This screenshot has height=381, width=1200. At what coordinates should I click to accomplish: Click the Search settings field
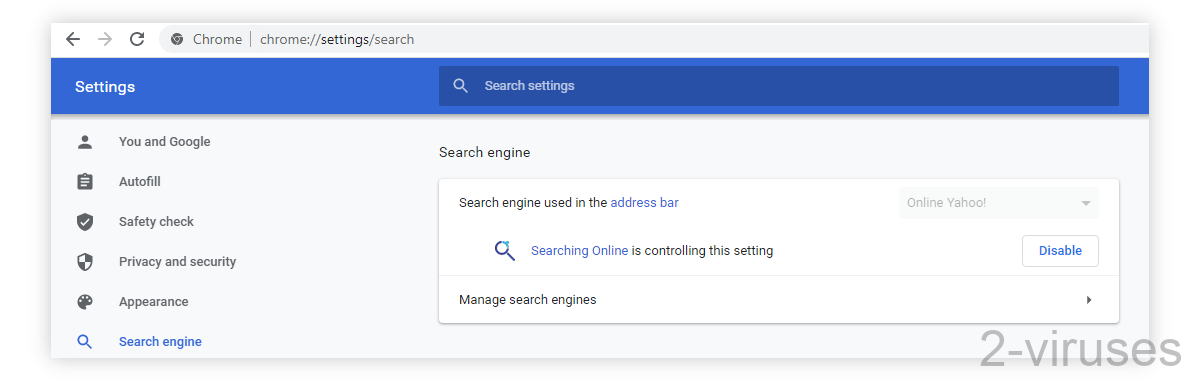[x=779, y=86]
